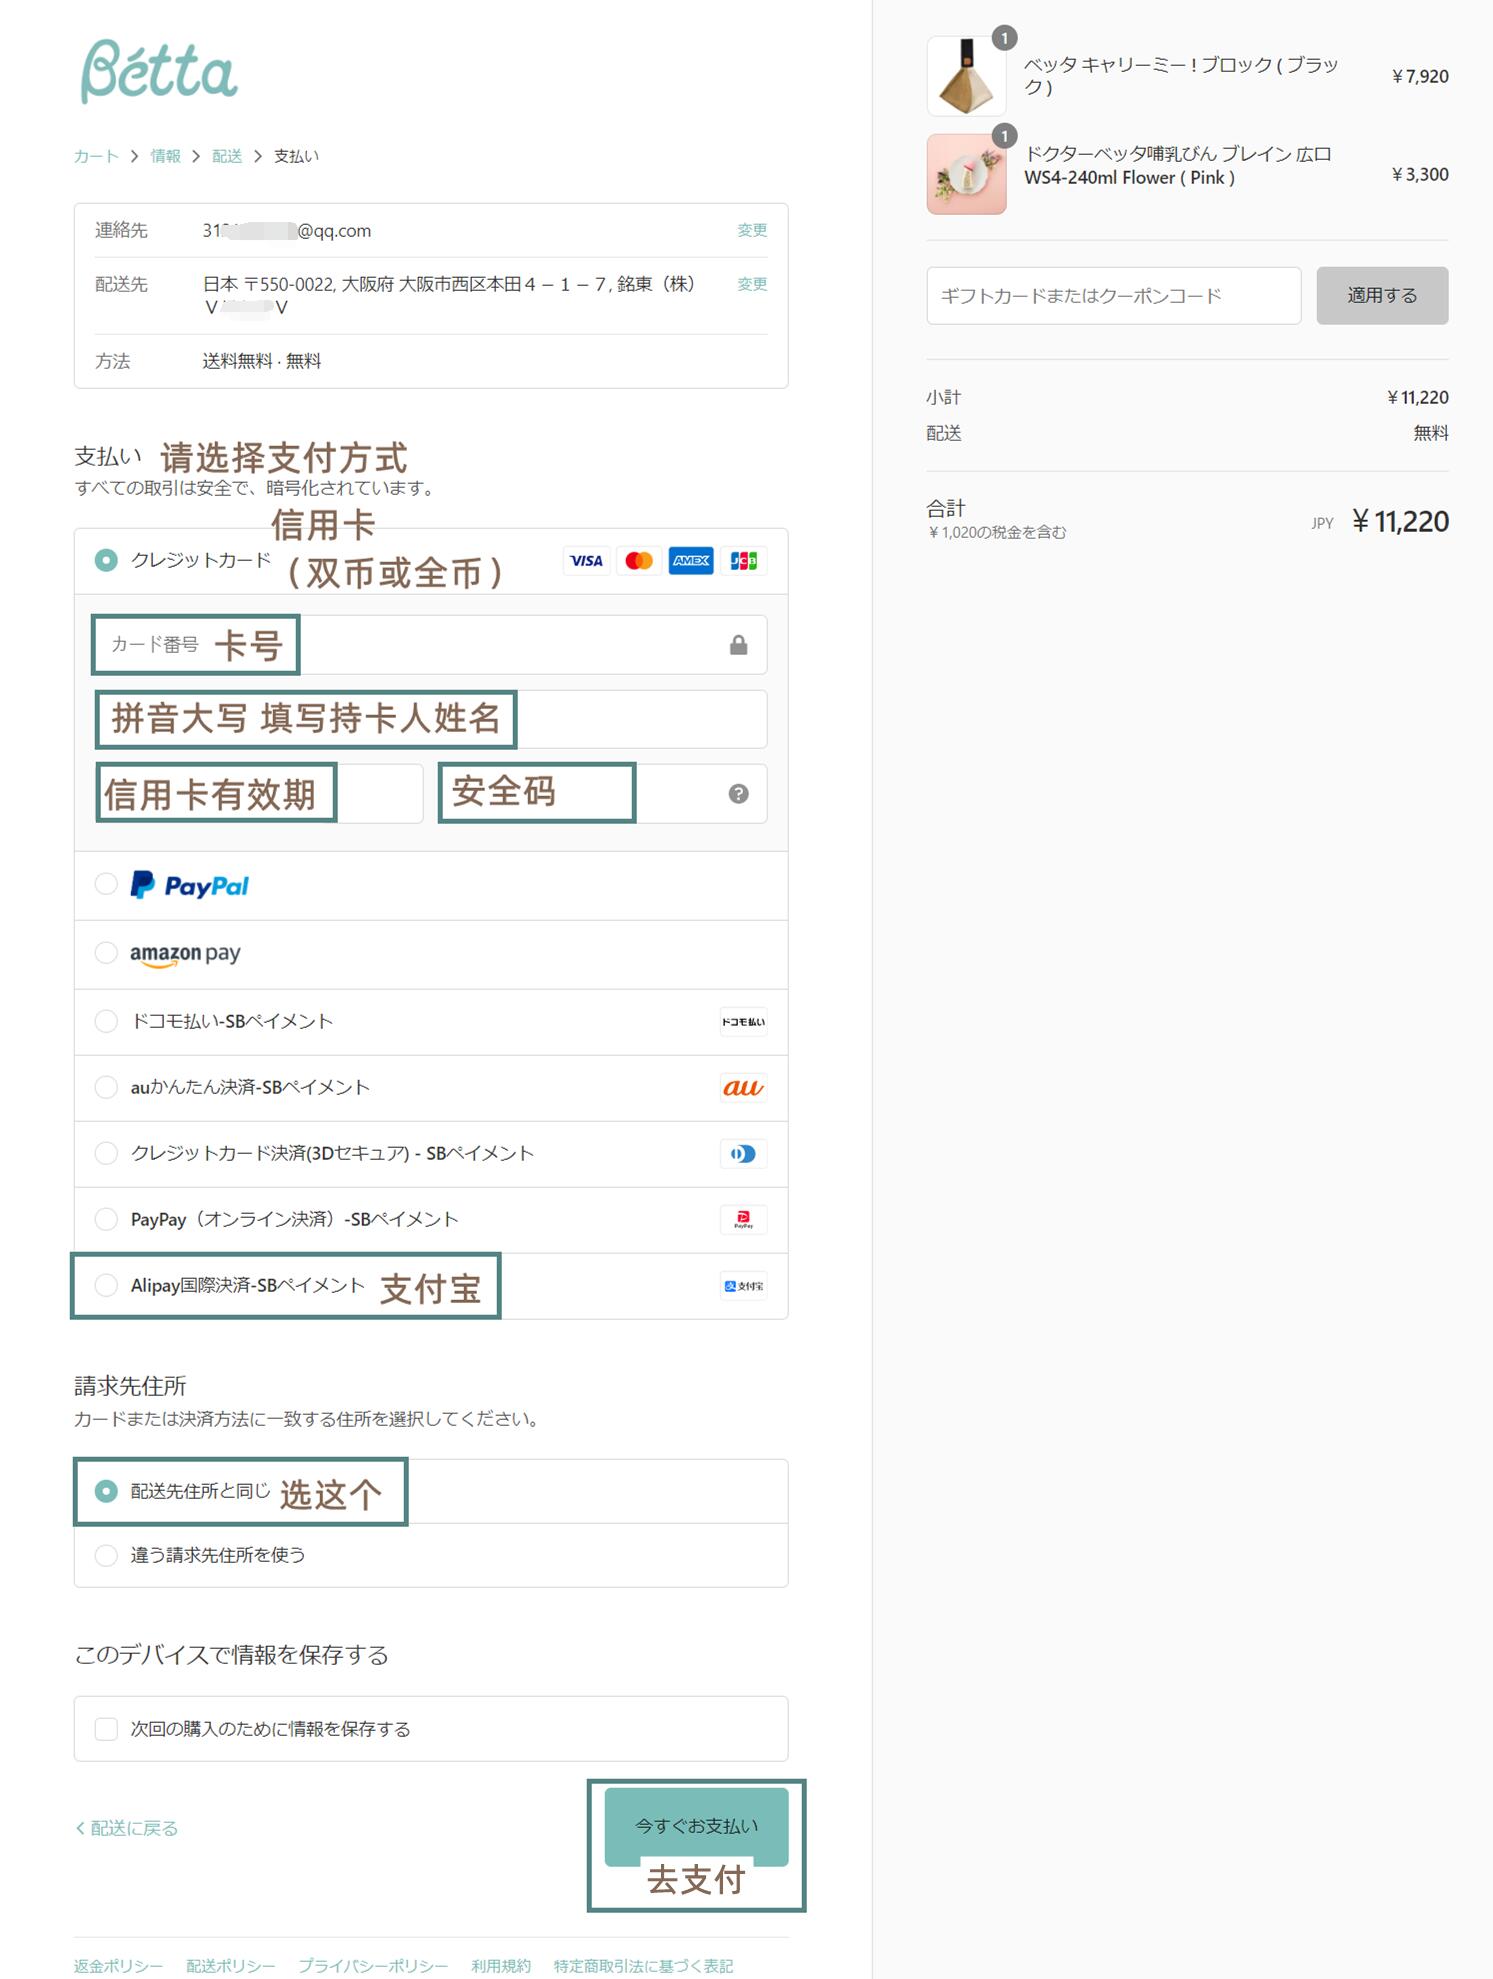Click the カード番号 input field
The image size is (1493, 1979).
pos(431,645)
